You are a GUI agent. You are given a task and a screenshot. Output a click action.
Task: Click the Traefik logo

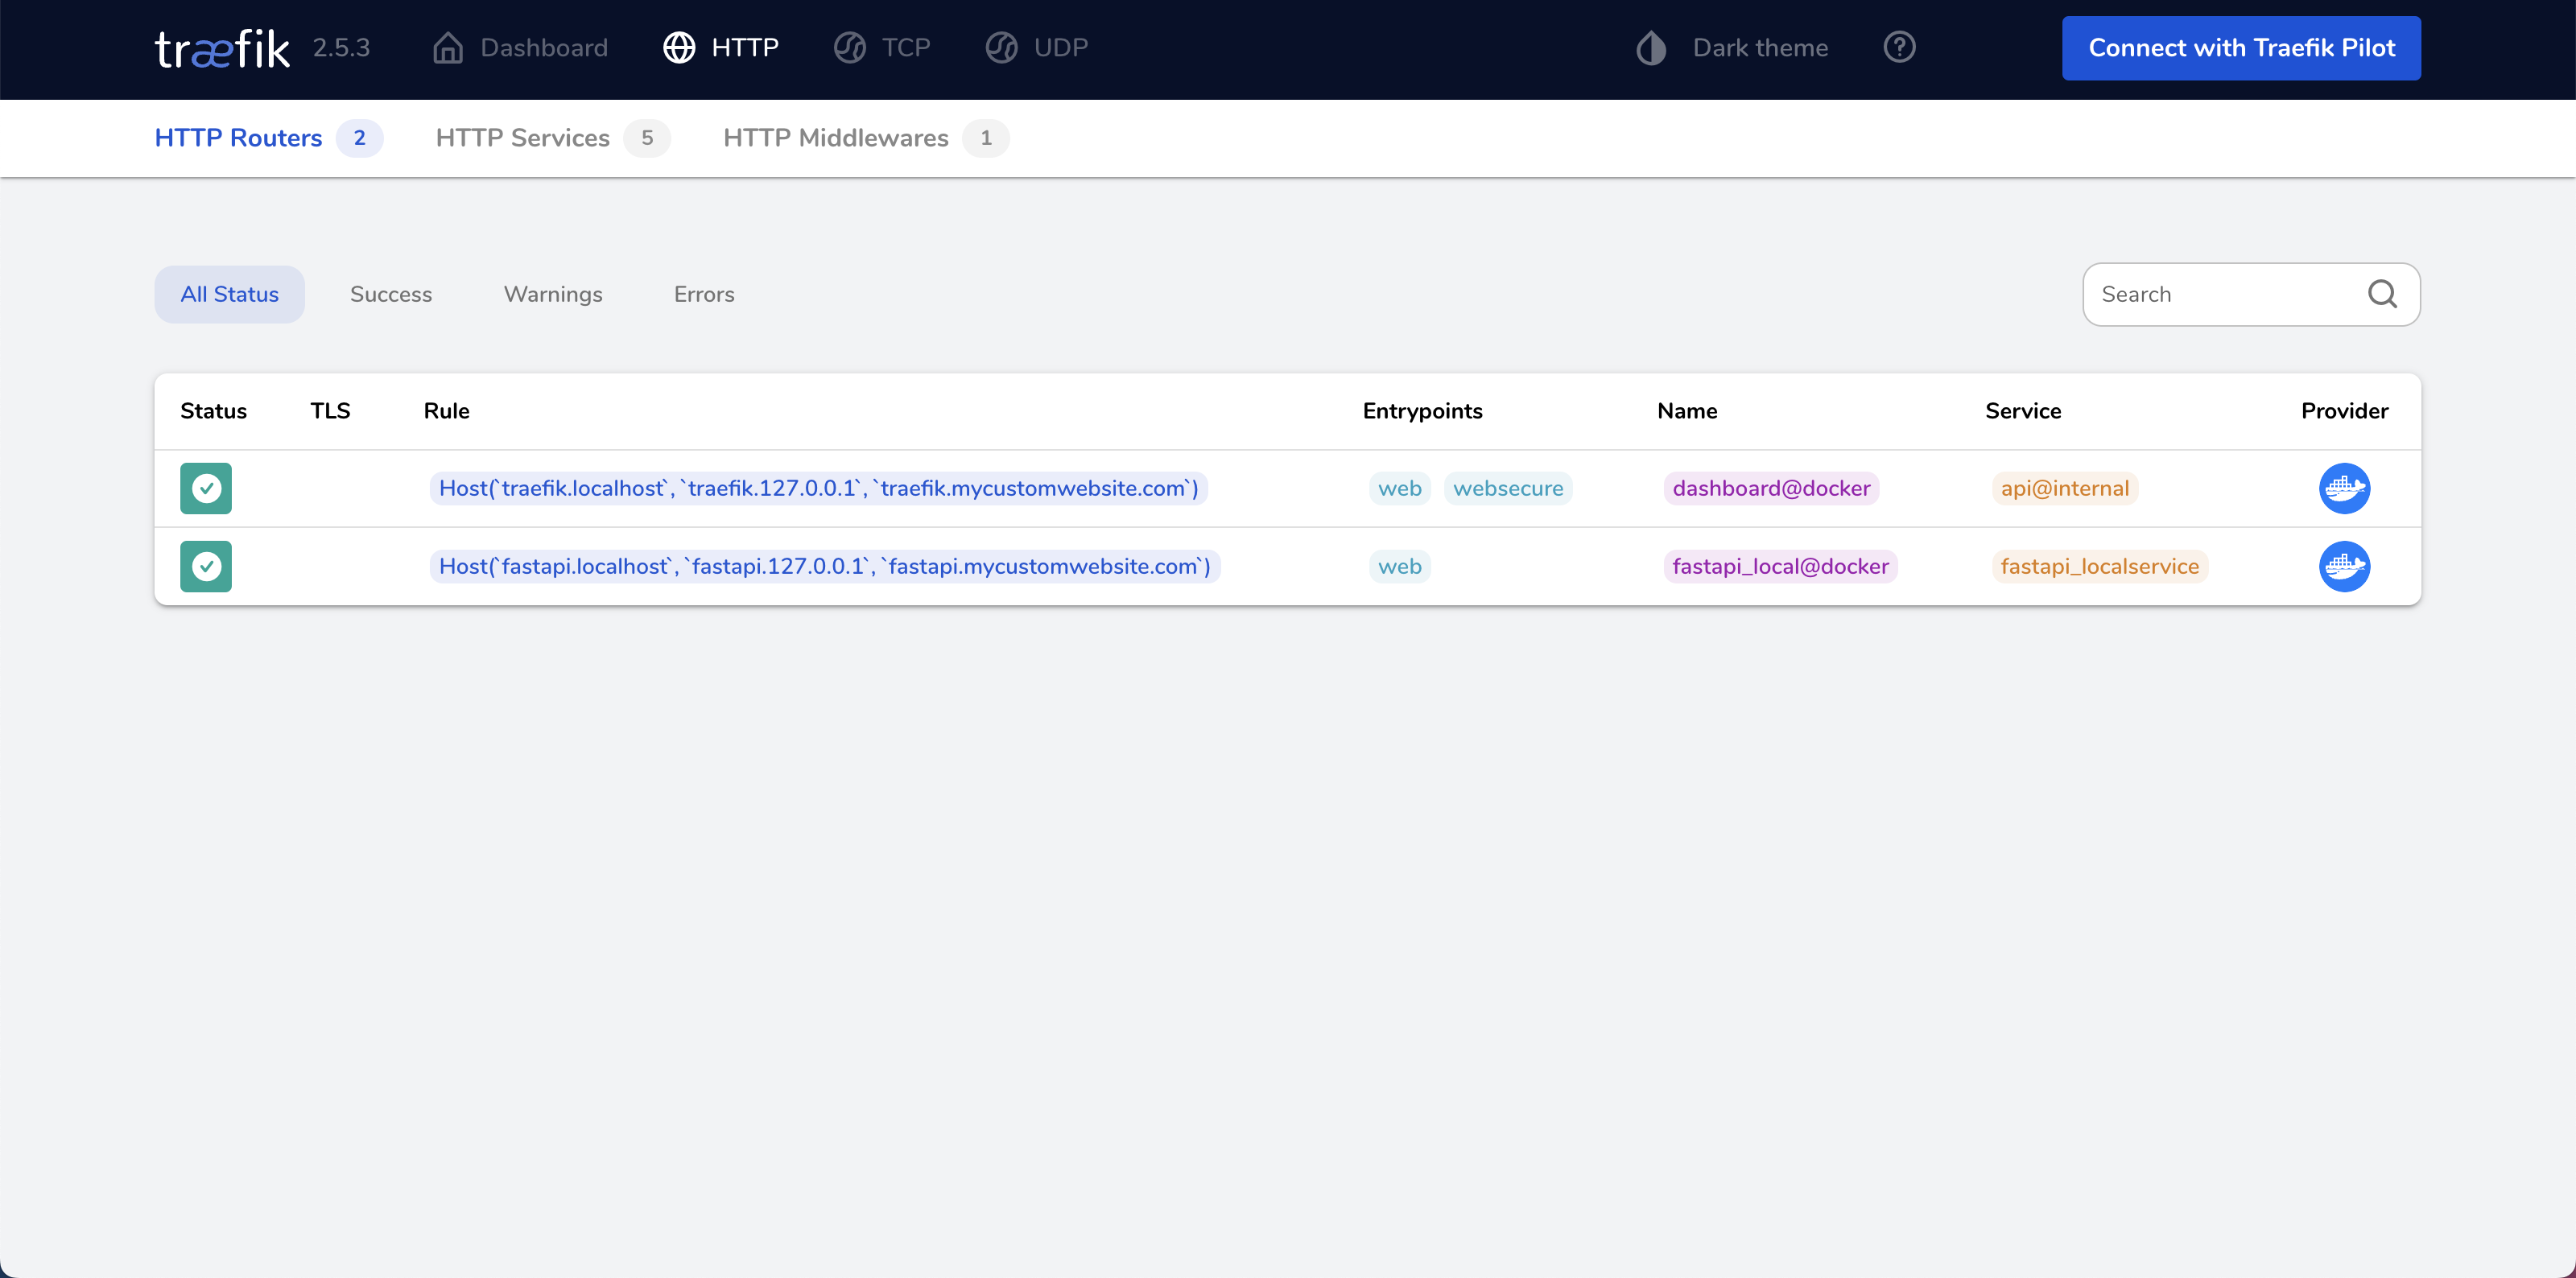[222, 48]
